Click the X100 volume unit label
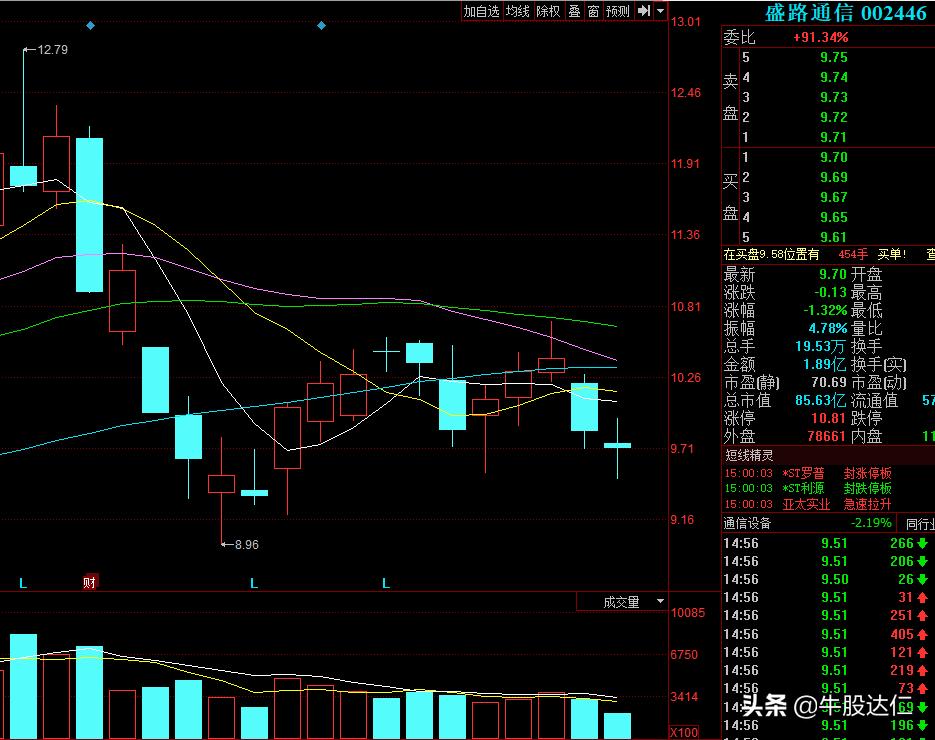The image size is (935, 740). (x=684, y=733)
